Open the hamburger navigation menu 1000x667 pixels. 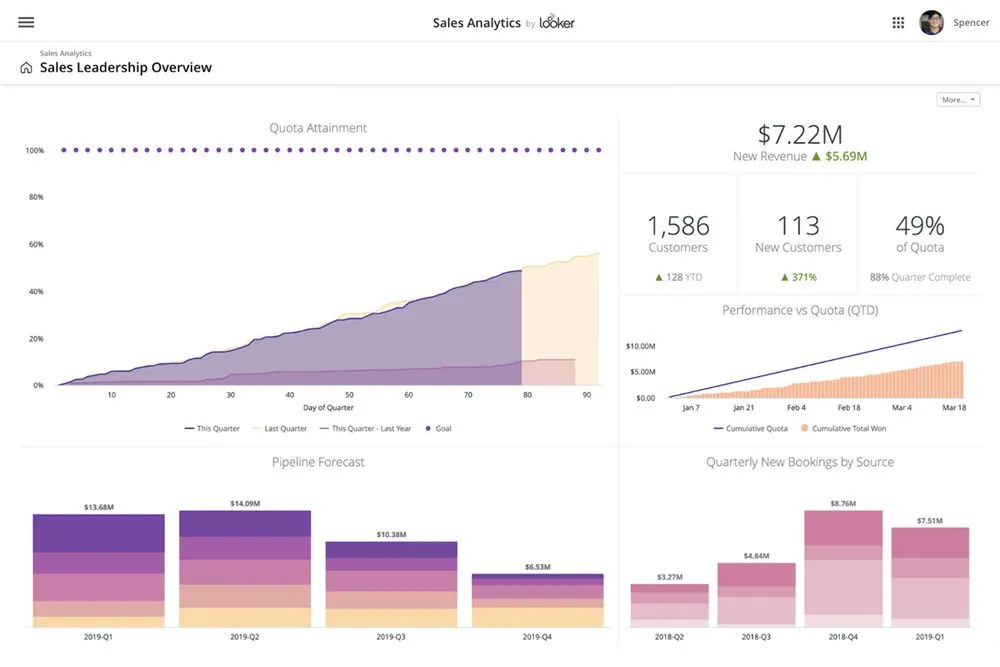tap(25, 21)
